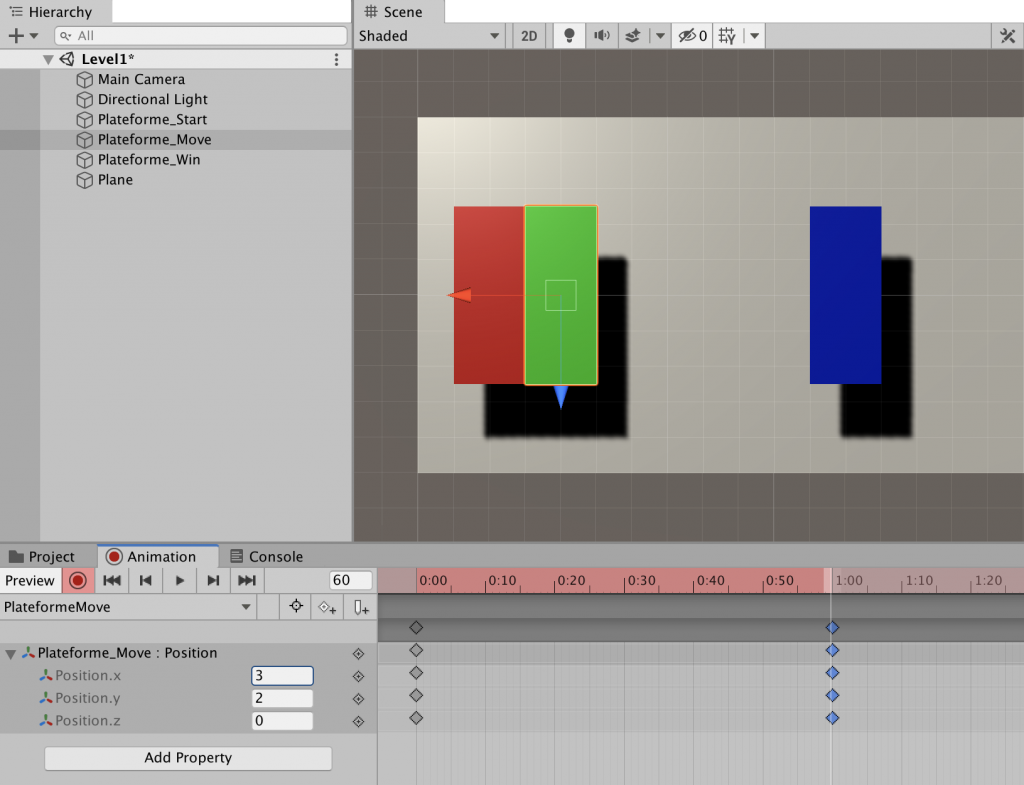Select Plateforme_Win in the Hierarchy
The width and height of the screenshot is (1024, 785).
coord(148,159)
